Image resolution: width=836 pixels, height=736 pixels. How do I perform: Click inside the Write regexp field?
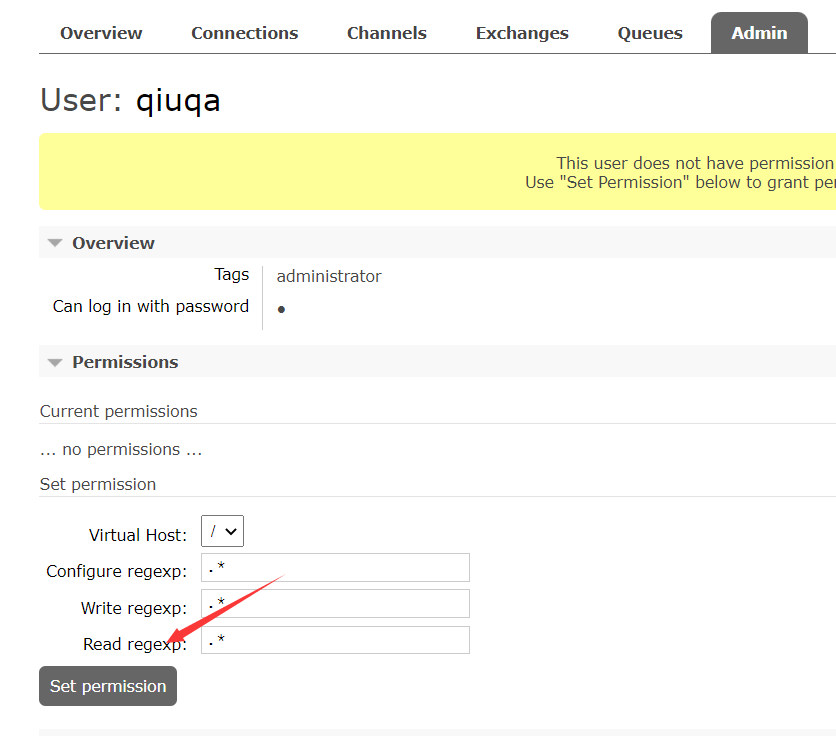pos(335,603)
